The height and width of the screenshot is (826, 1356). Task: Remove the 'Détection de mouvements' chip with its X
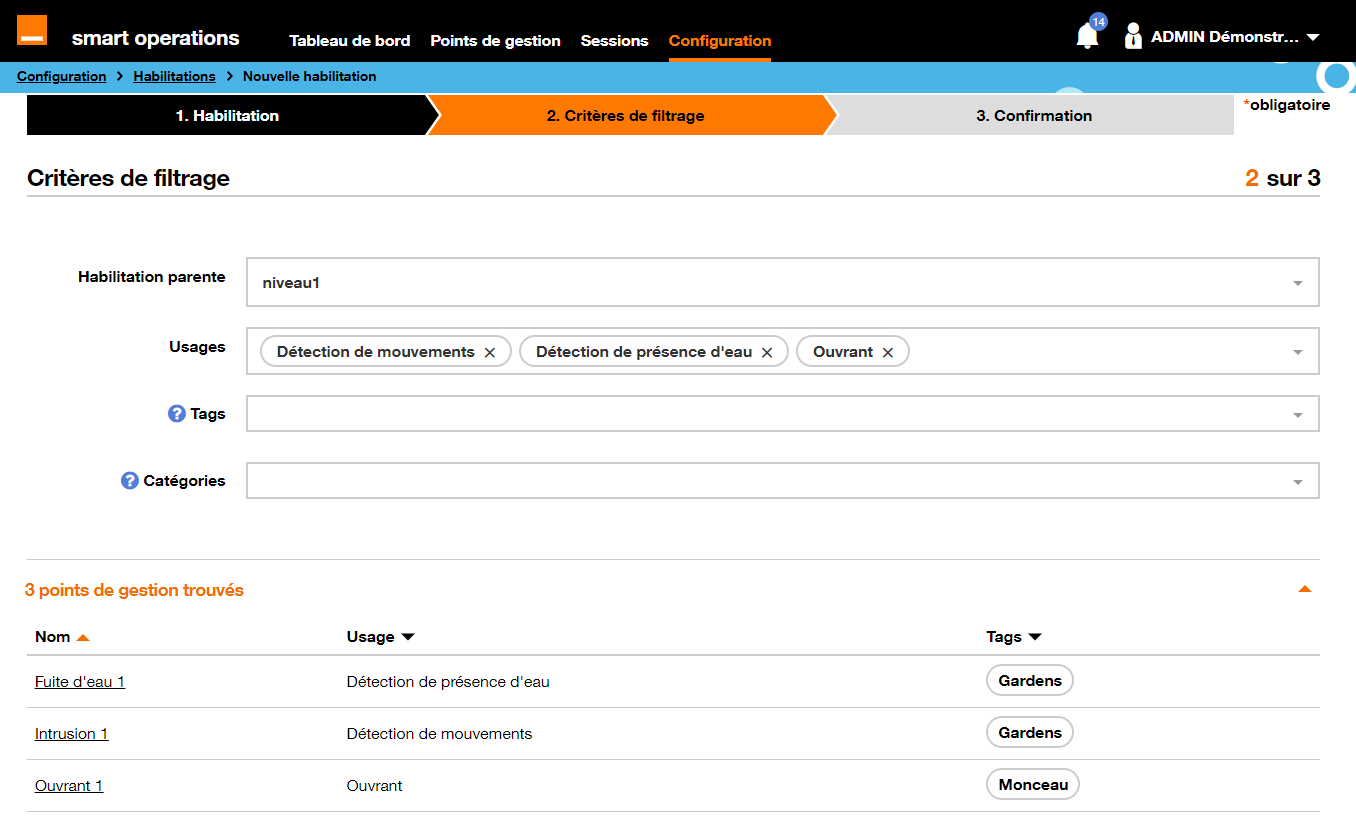tap(490, 351)
